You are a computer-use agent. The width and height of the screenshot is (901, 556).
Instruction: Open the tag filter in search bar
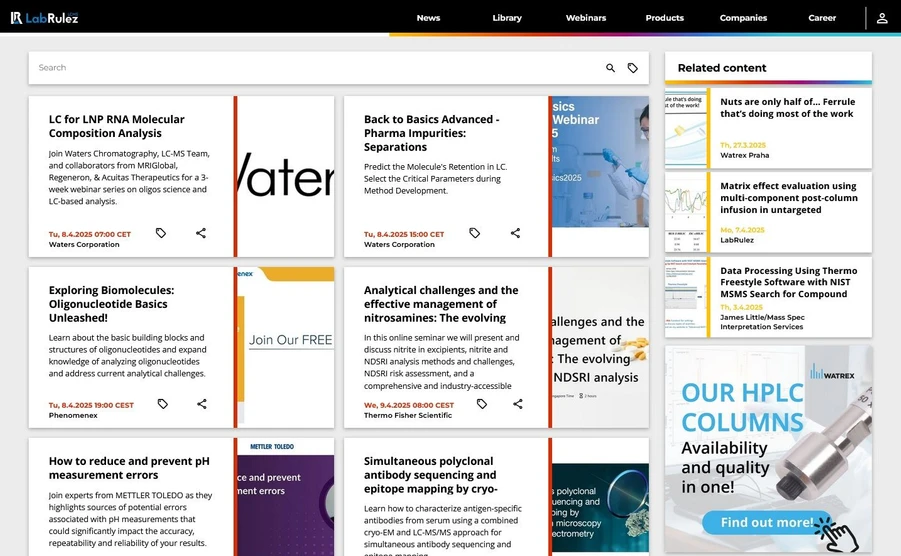(633, 68)
